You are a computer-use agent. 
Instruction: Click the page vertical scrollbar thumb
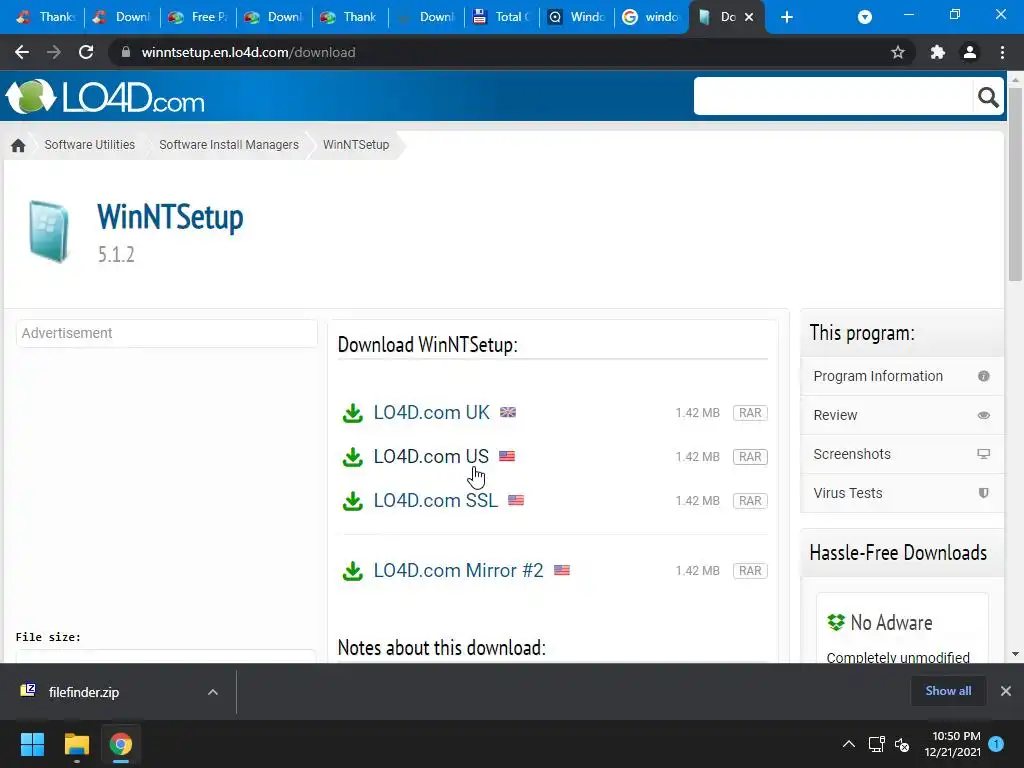pos(1015,184)
